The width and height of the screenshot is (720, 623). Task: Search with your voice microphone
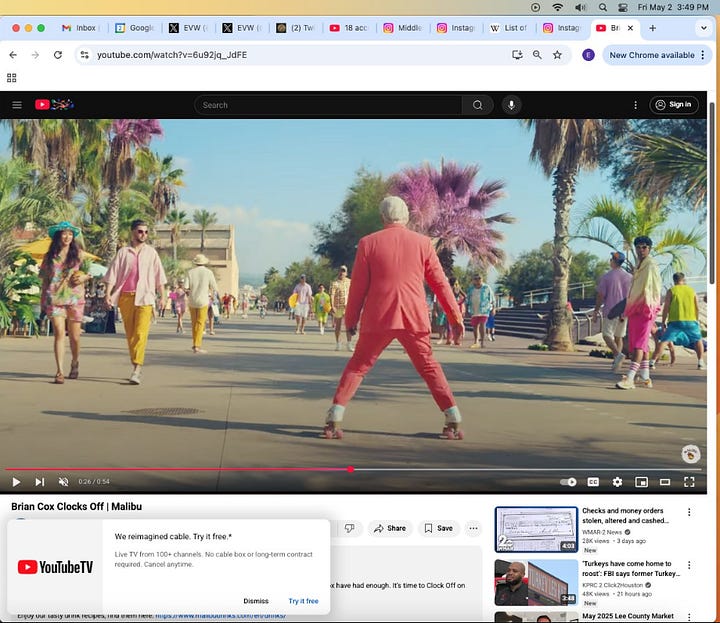511,105
